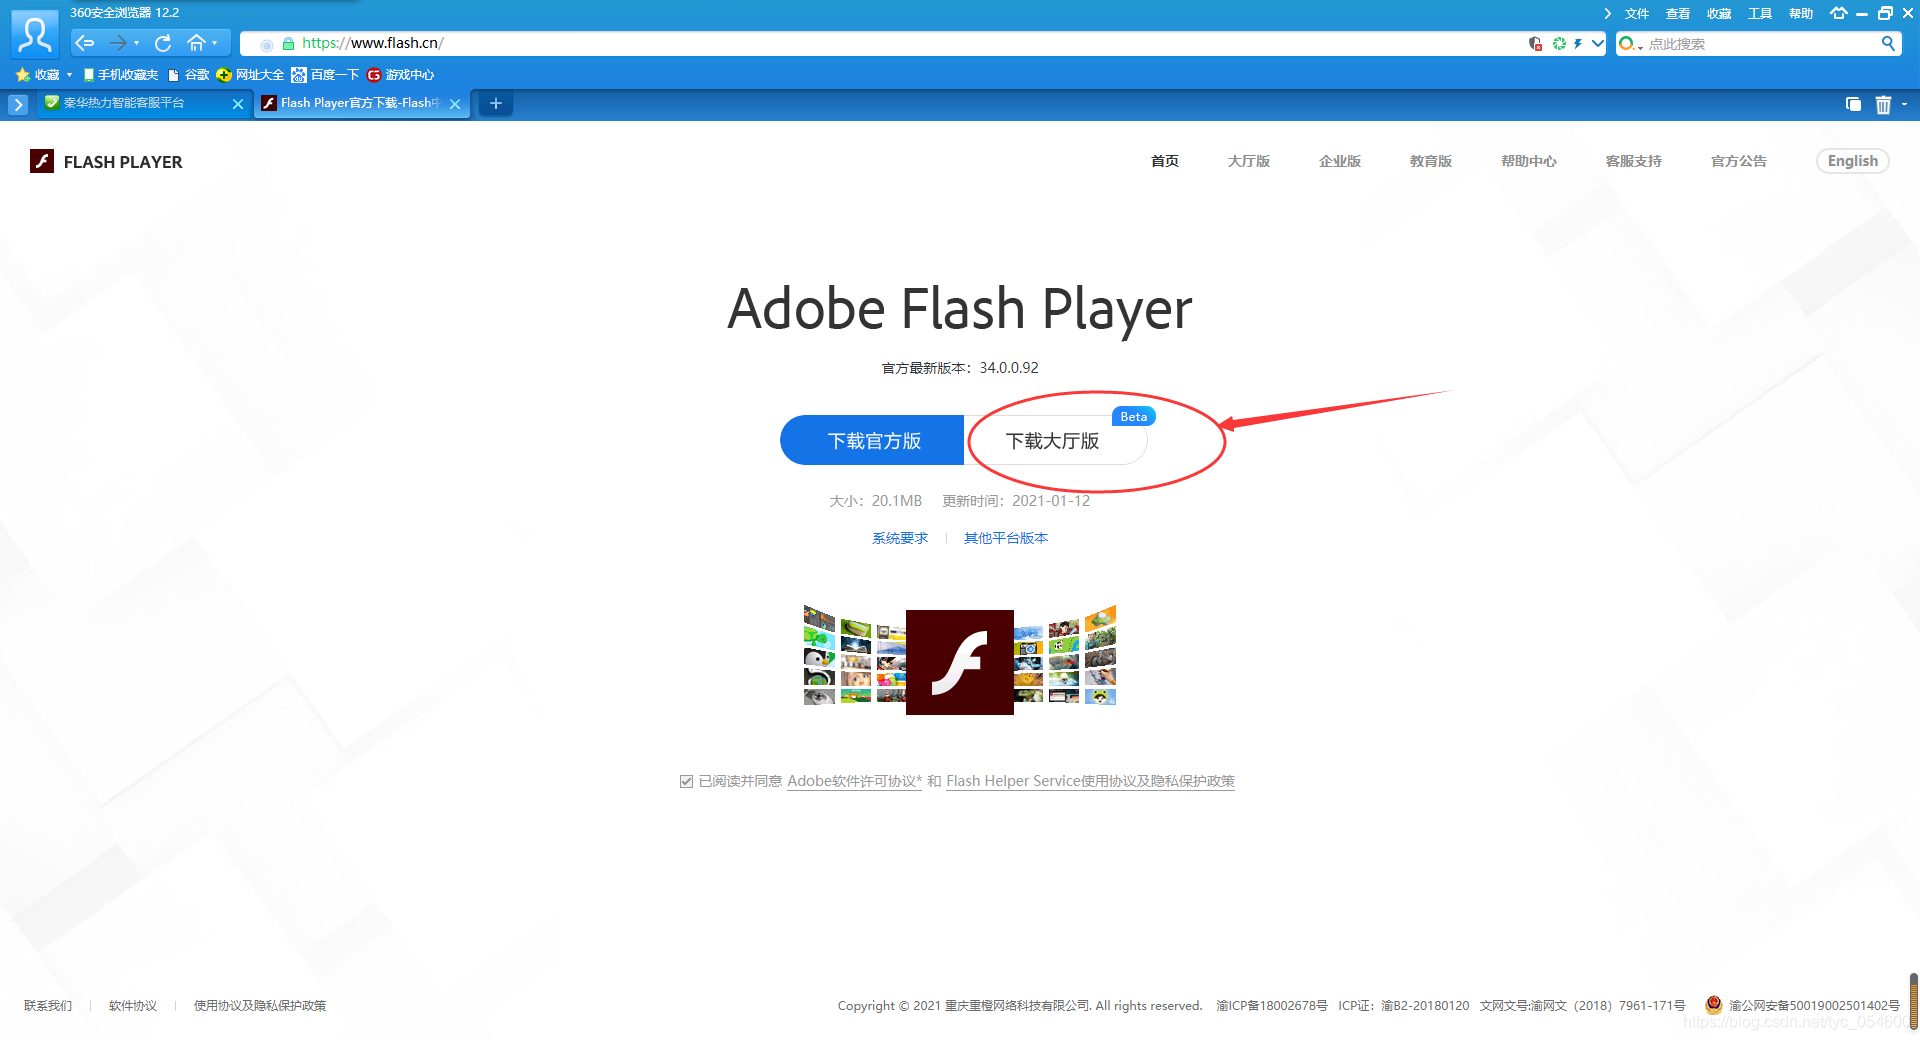1920x1040 pixels.
Task: Open the Adobe软件许可协议 link
Action: tap(854, 781)
